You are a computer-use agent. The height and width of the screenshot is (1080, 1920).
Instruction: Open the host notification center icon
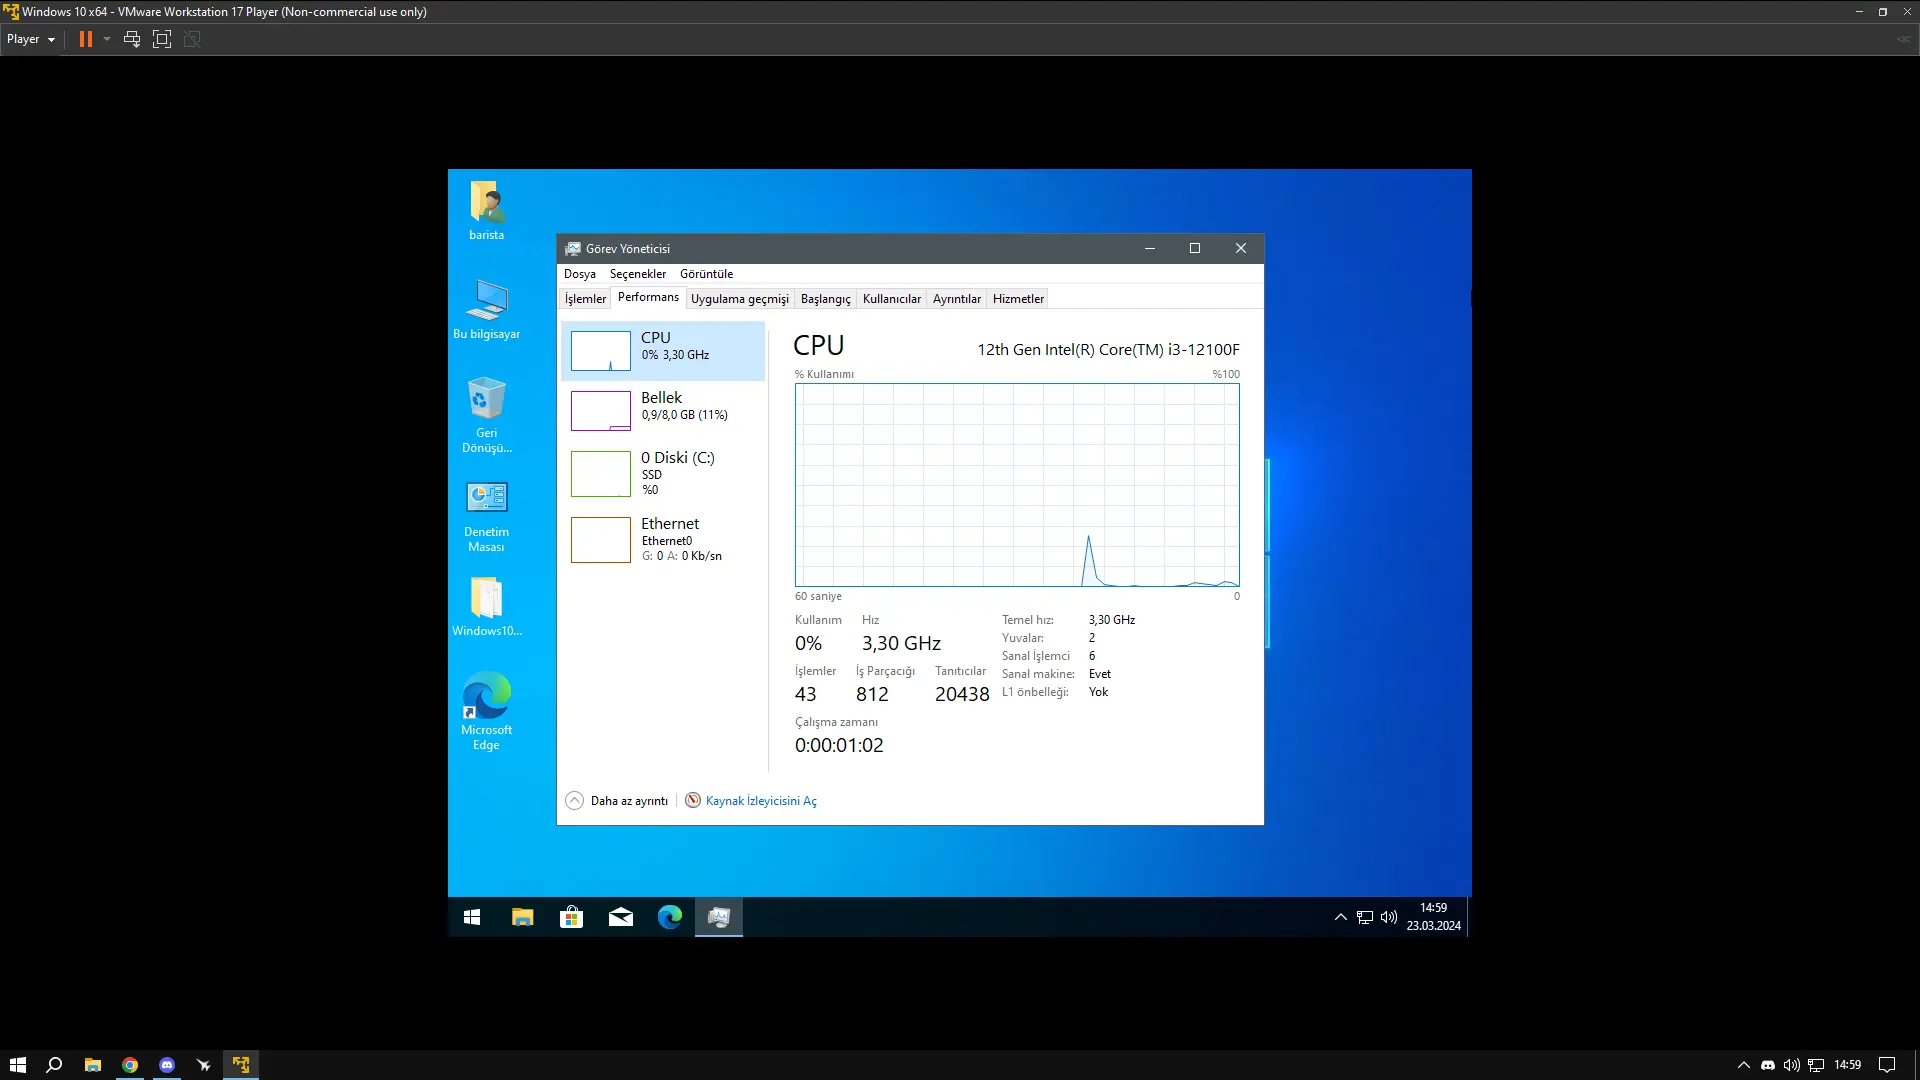pyautogui.click(x=1887, y=1065)
